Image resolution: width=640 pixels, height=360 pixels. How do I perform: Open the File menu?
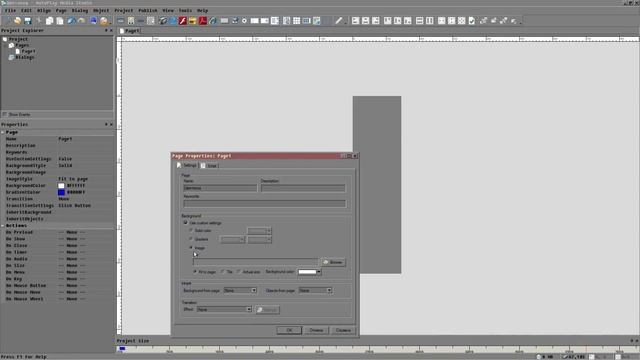click(x=10, y=10)
